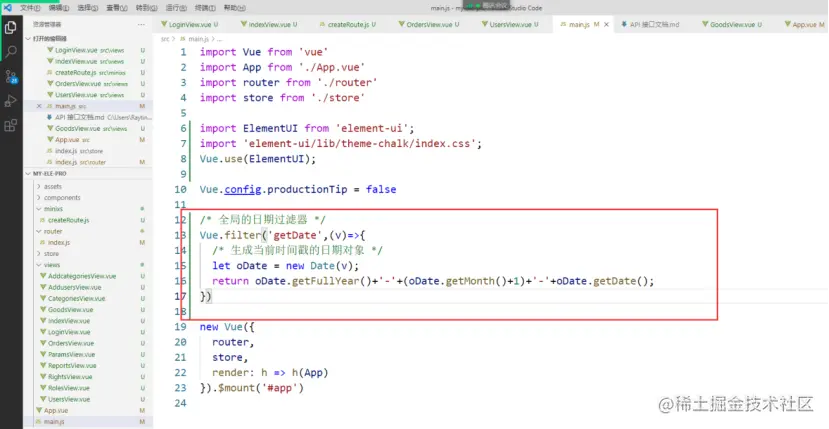Switch to the createRoute.js editor tab

point(348,24)
